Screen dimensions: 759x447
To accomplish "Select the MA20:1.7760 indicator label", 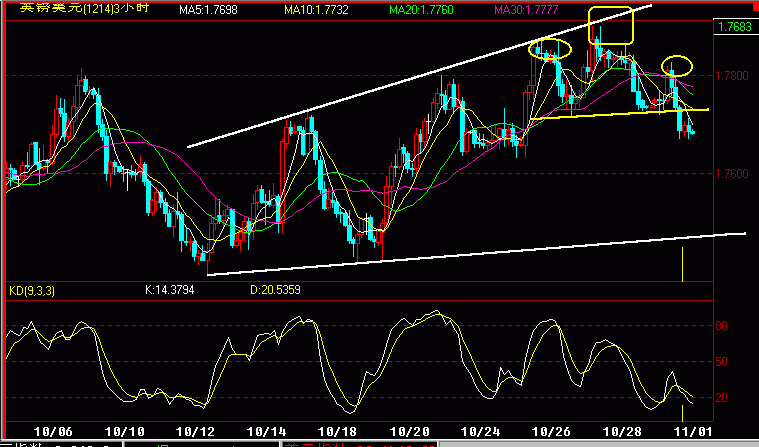I will click(x=421, y=10).
